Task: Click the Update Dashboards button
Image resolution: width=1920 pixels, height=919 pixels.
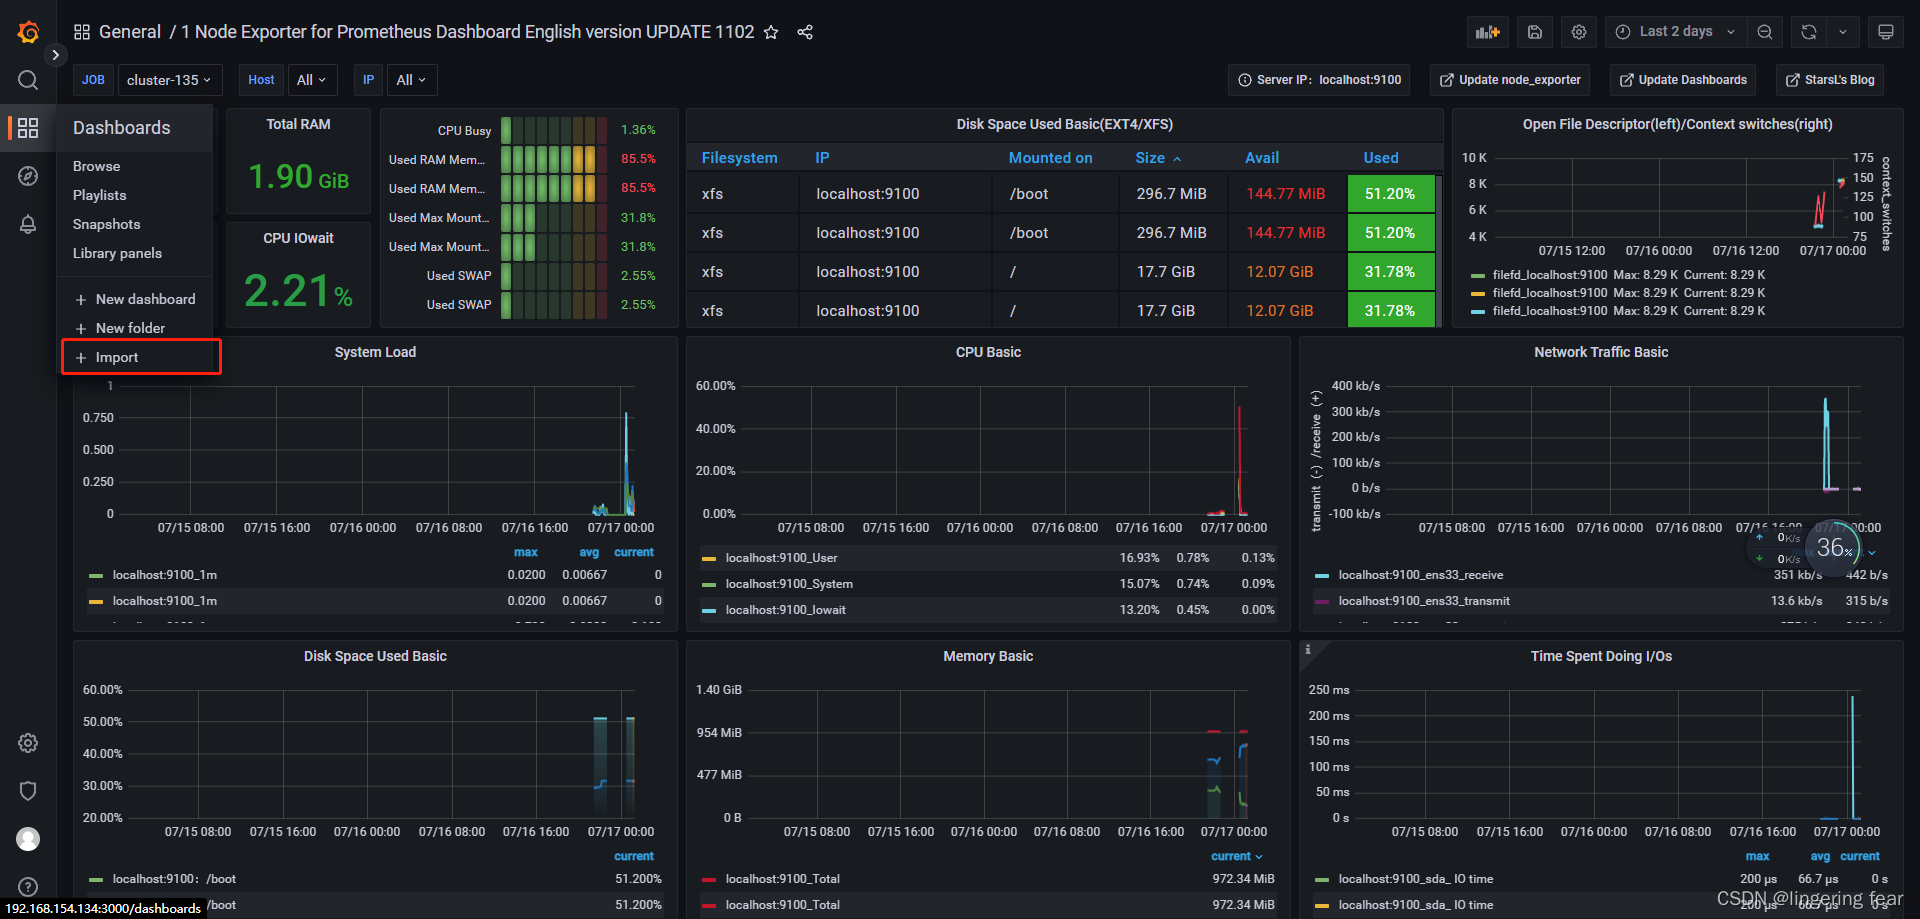Action: tap(1682, 80)
